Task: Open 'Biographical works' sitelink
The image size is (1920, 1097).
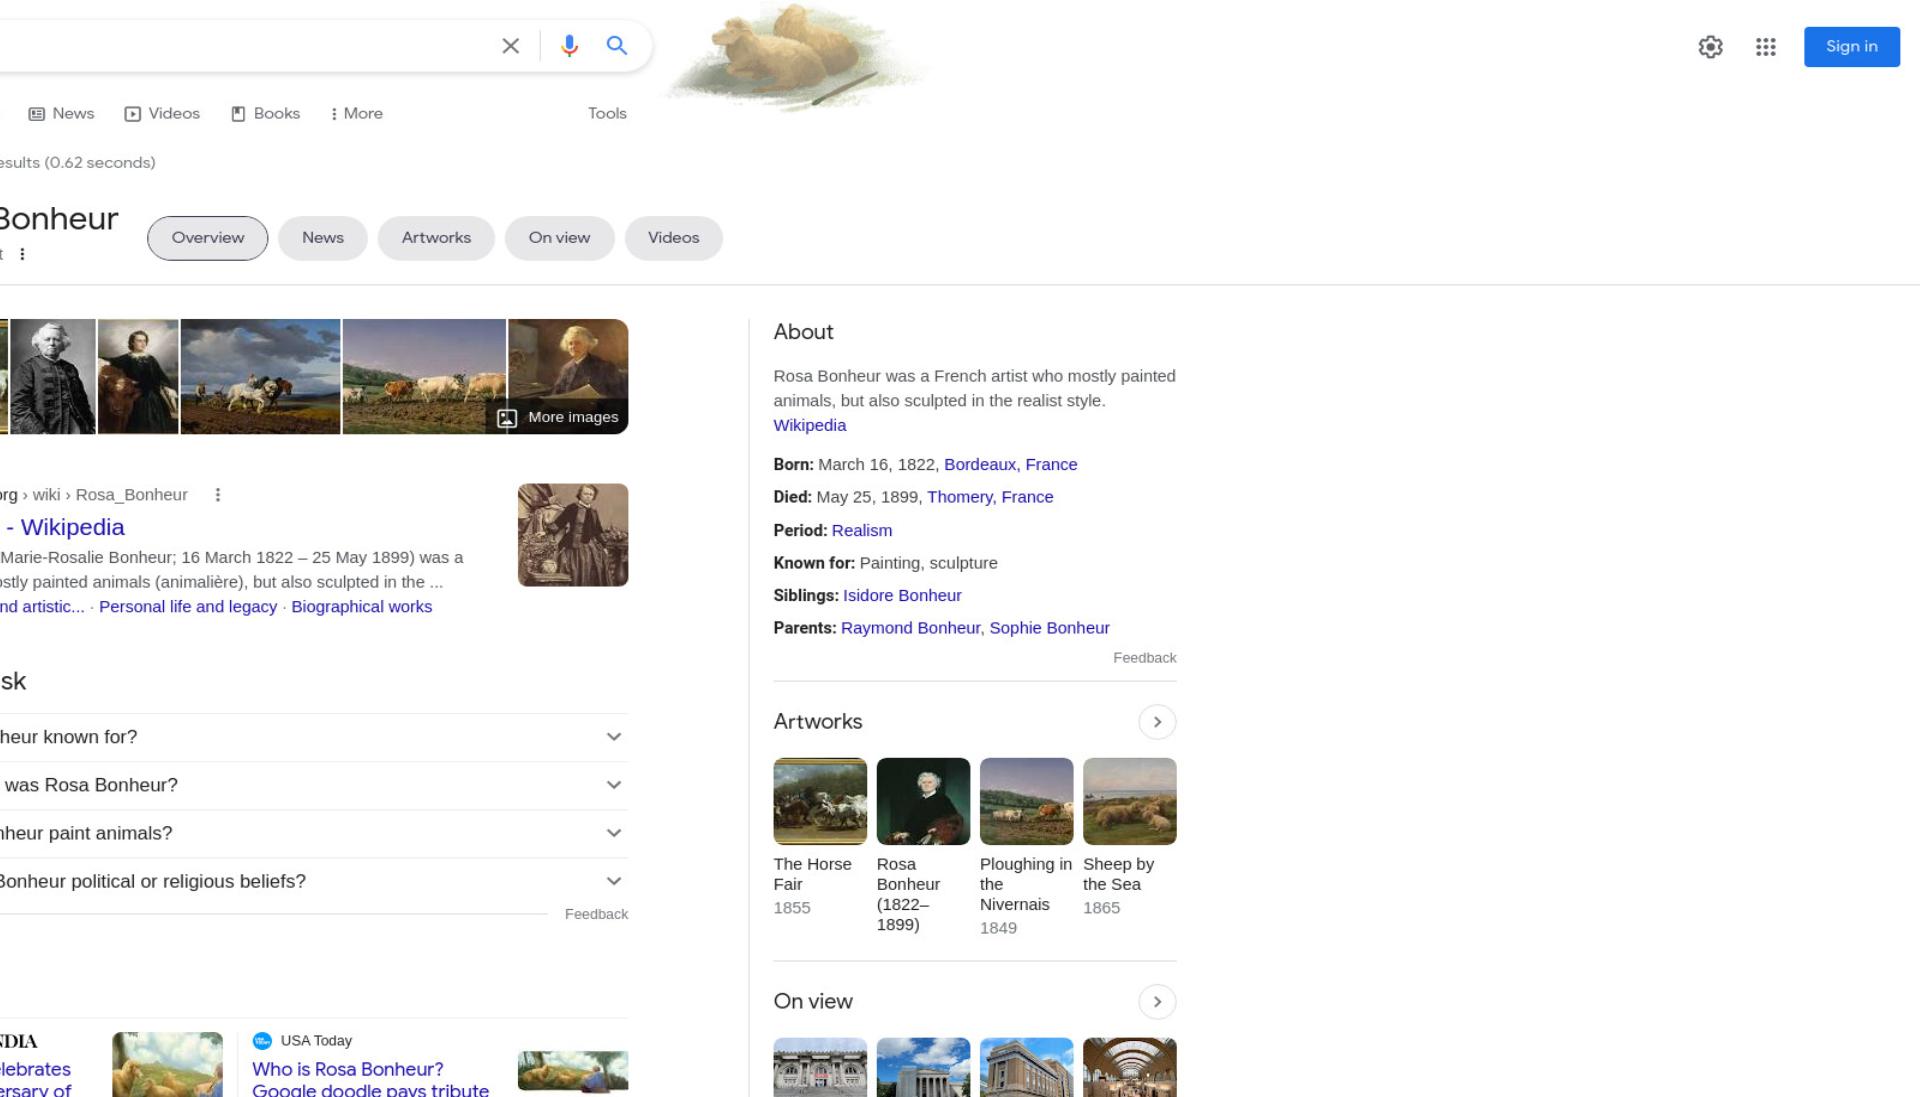Action: pyautogui.click(x=362, y=607)
